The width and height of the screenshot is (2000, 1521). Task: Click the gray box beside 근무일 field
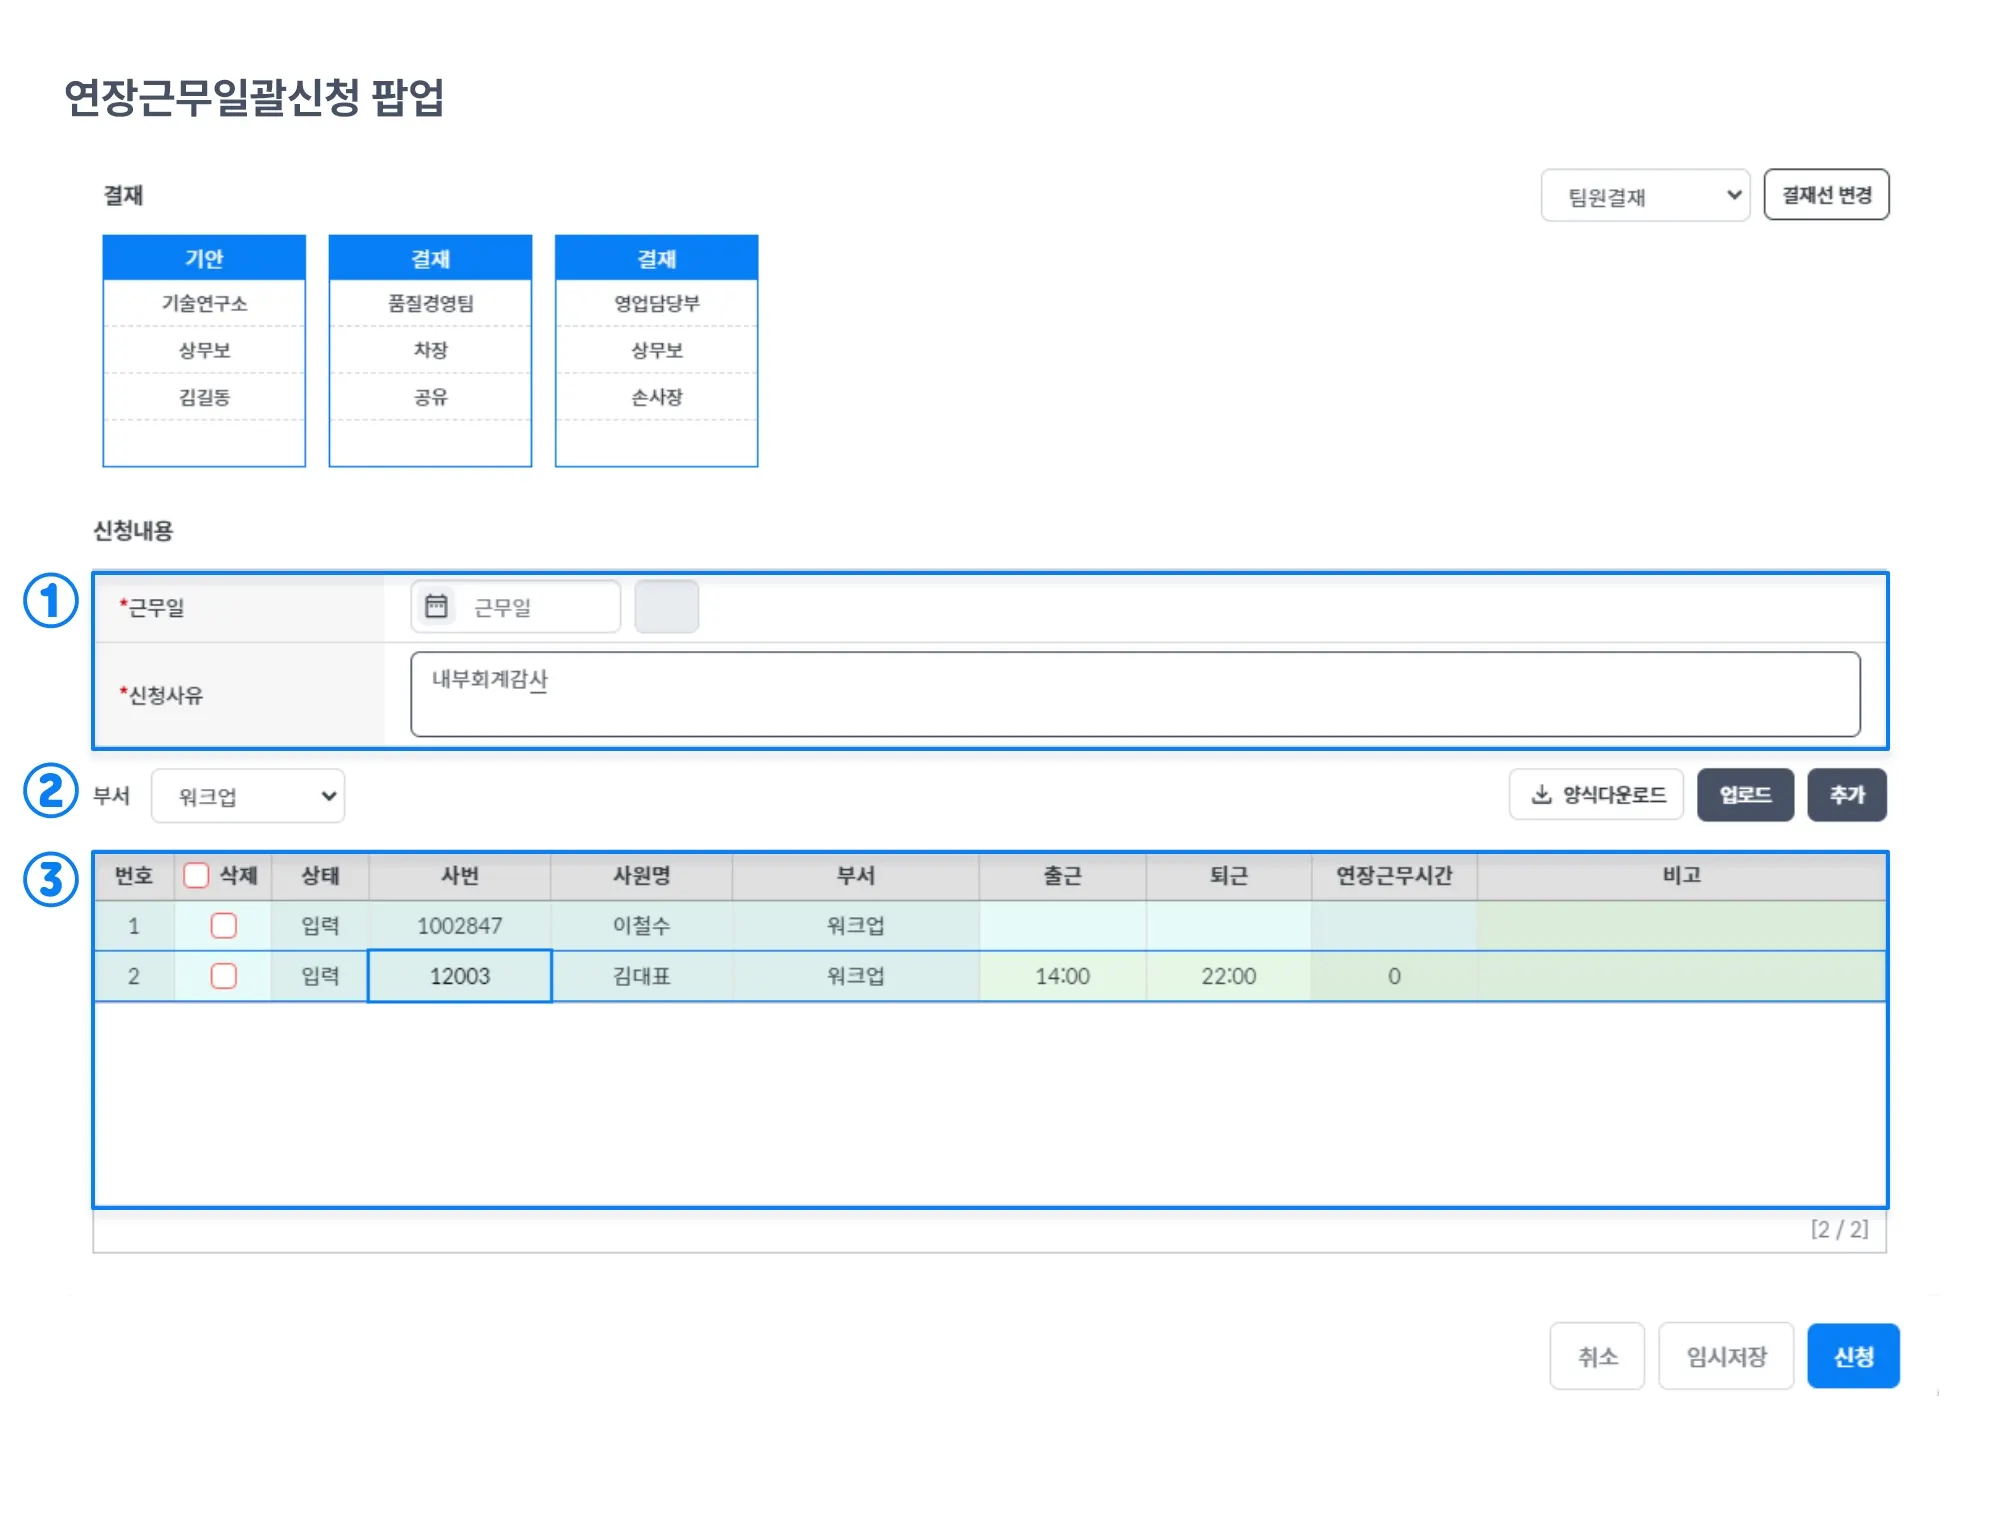(666, 606)
